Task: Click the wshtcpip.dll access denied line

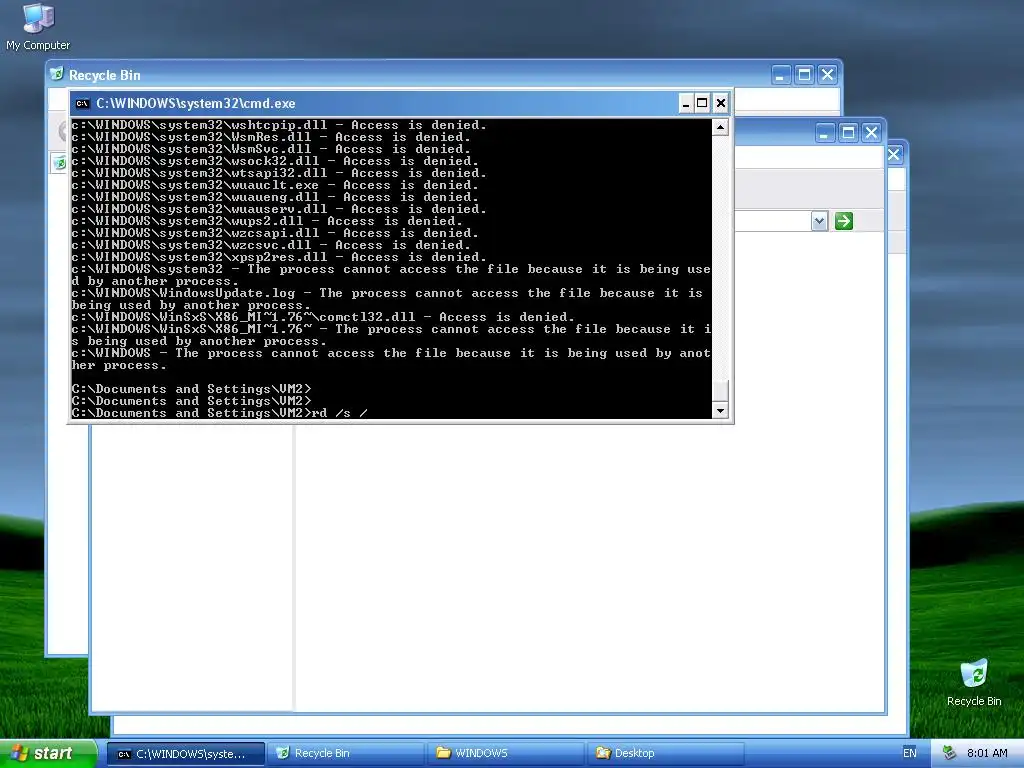Action: pyautogui.click(x=279, y=125)
